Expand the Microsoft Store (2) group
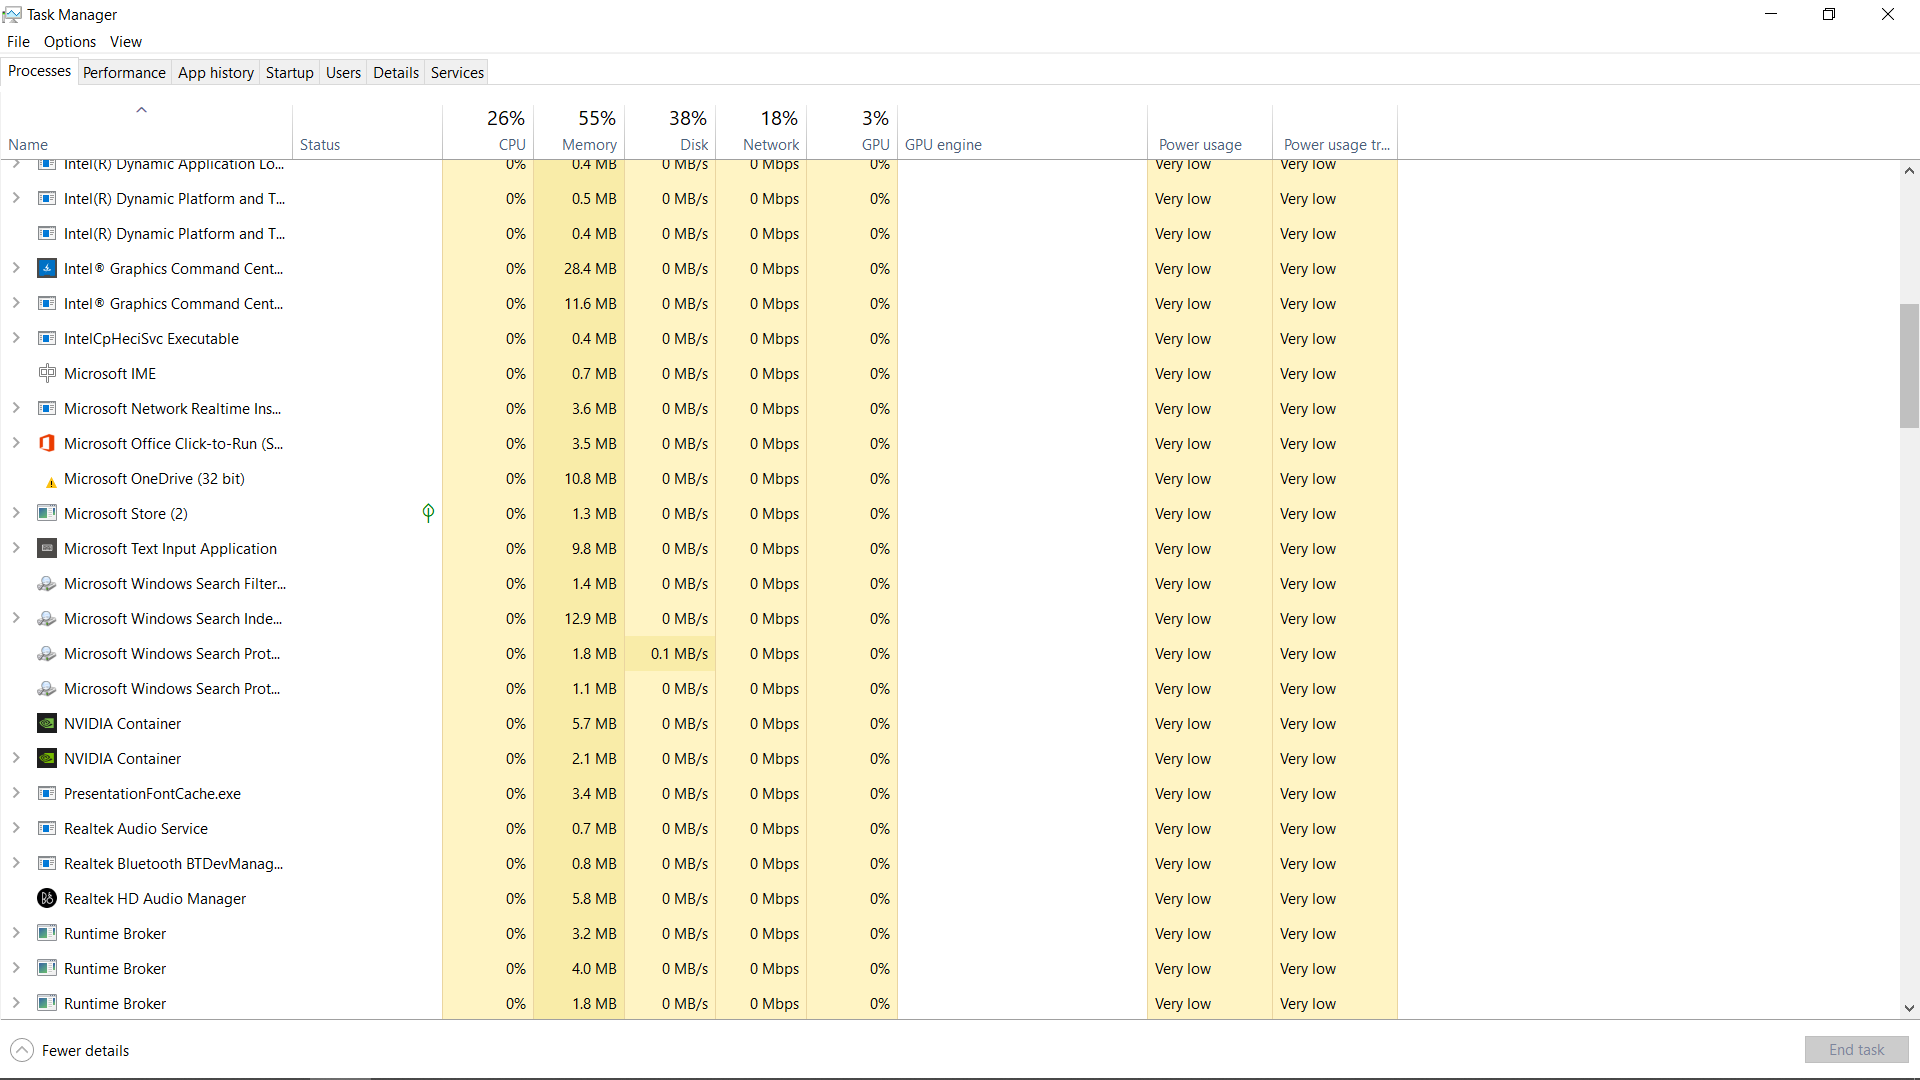This screenshot has height=1080, width=1920. pos(16,513)
